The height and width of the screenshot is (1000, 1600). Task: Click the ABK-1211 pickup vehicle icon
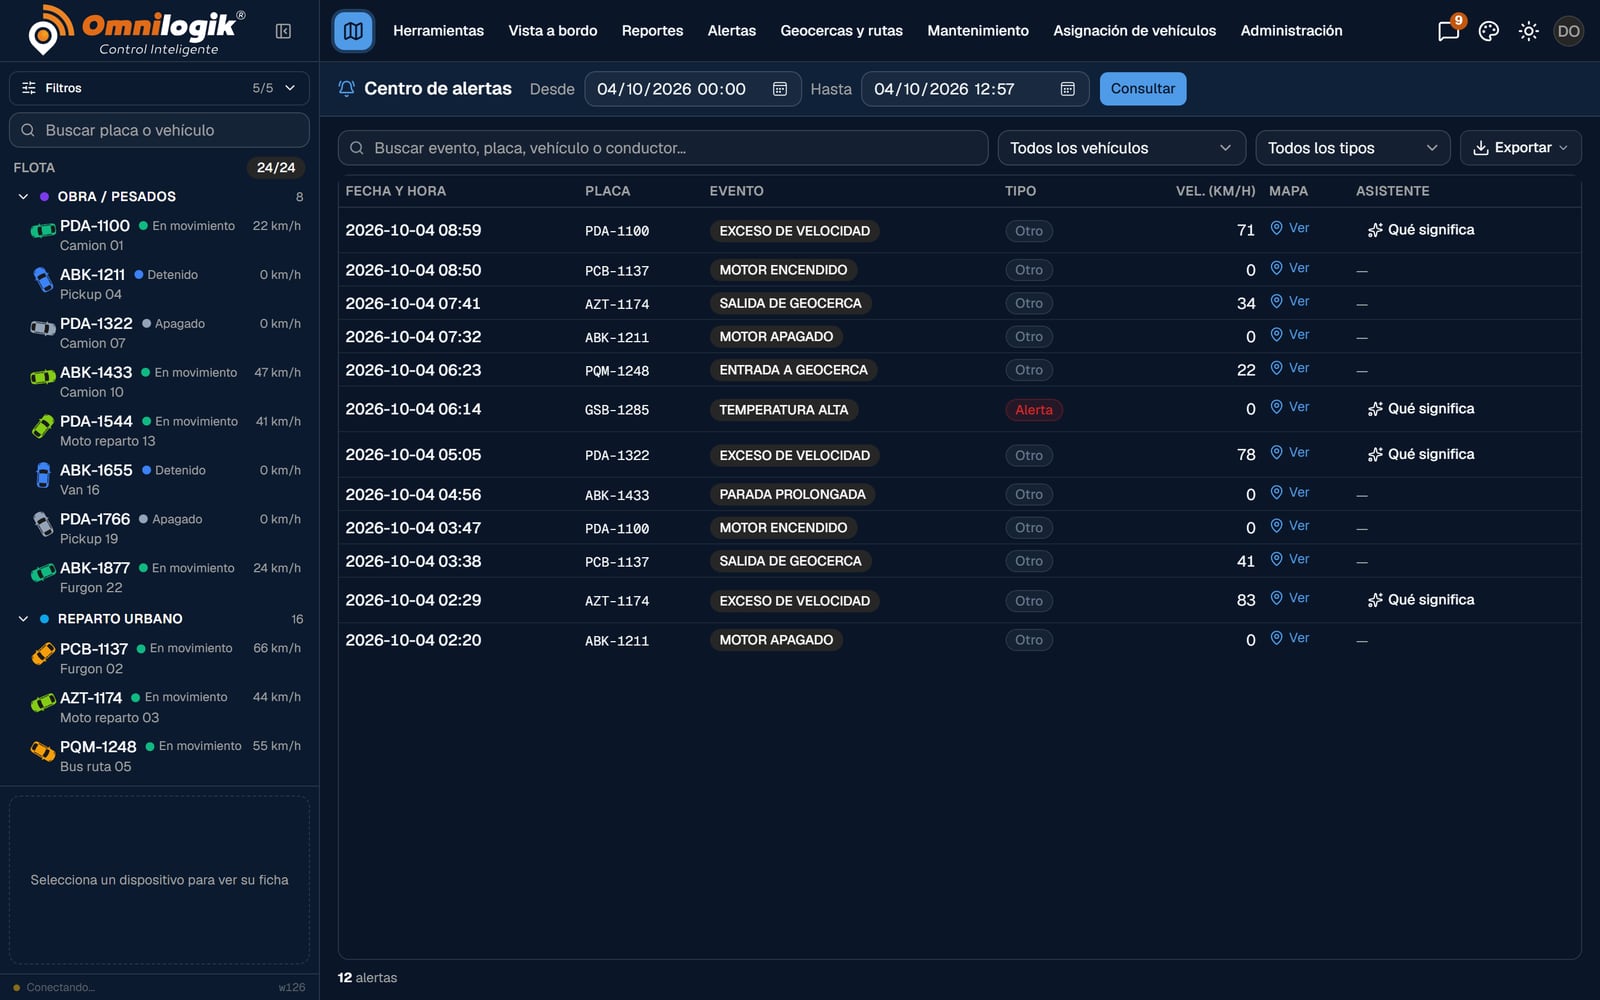pyautogui.click(x=42, y=280)
